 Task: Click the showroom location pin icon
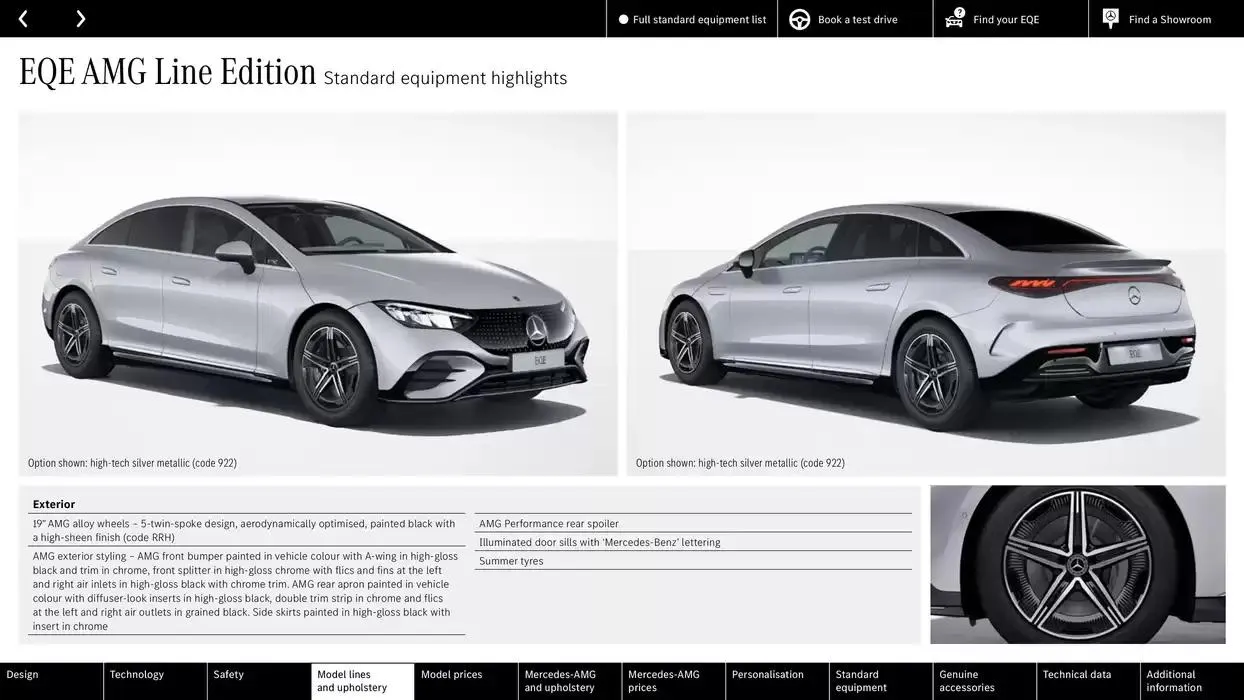(x=1110, y=19)
